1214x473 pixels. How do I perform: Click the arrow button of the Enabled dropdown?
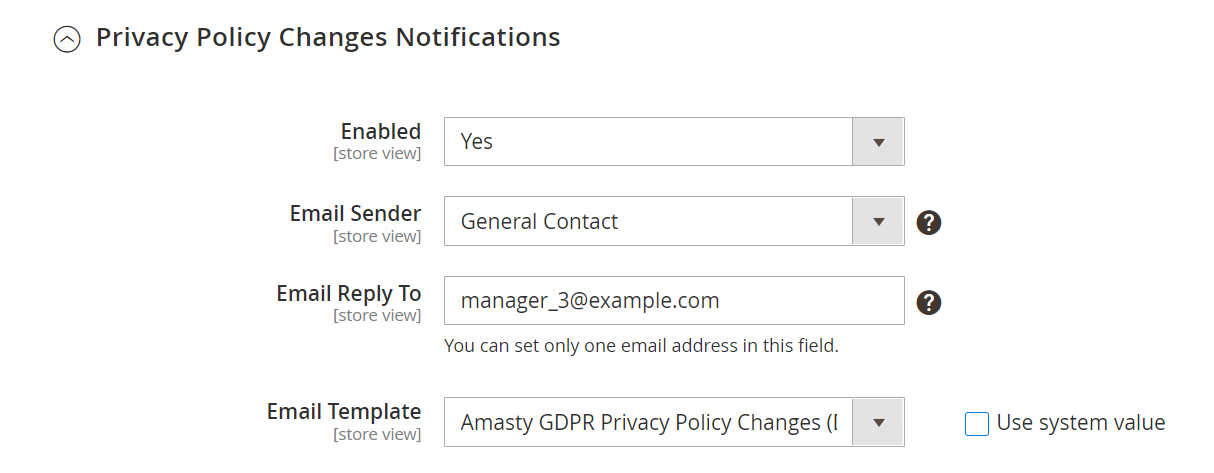[x=878, y=141]
